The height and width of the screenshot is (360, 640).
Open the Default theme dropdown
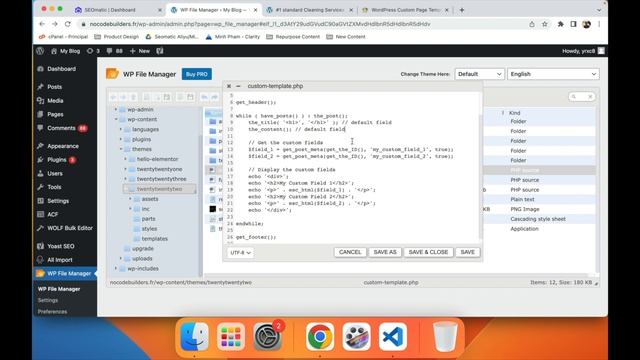pyautogui.click(x=479, y=74)
